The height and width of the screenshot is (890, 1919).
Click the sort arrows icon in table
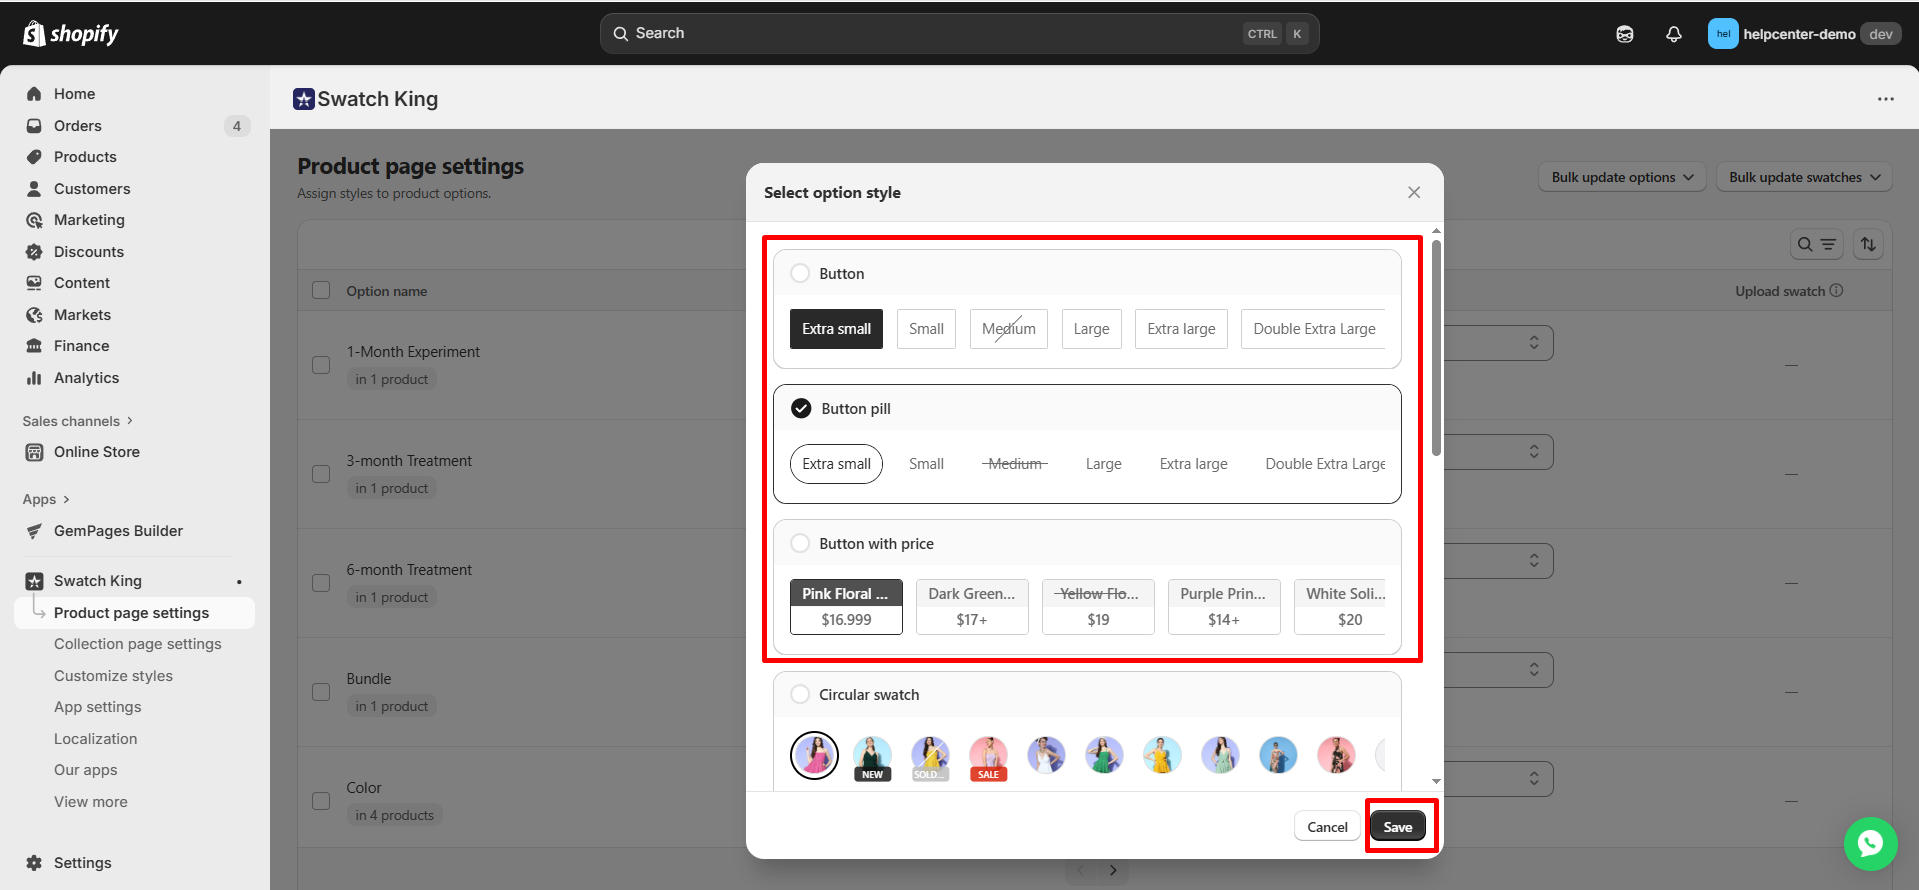pos(1868,245)
